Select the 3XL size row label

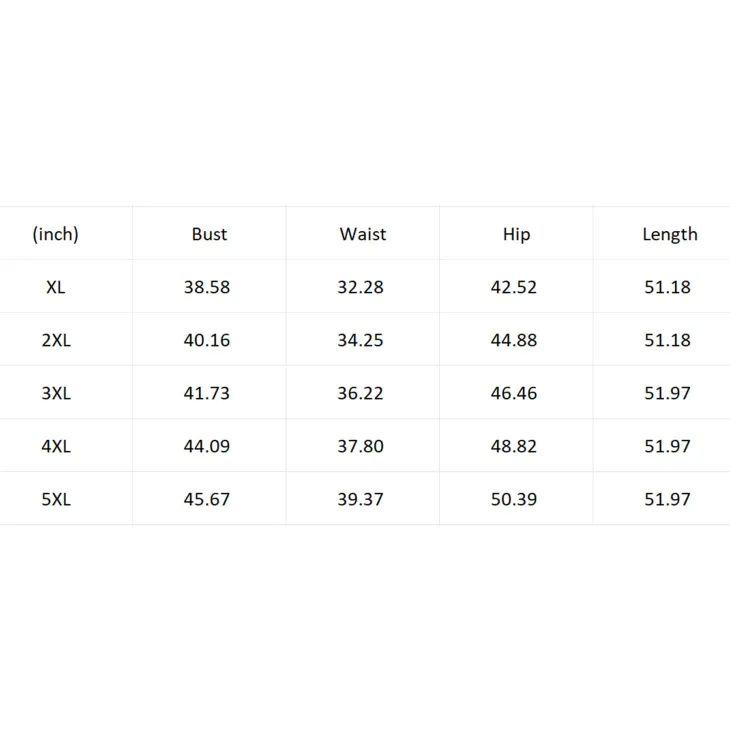56,393
